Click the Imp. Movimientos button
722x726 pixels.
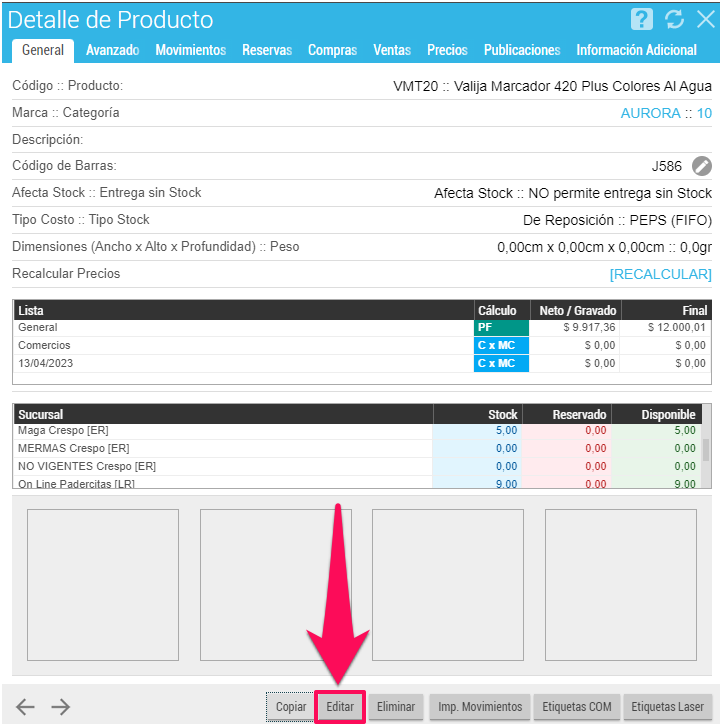[480, 707]
